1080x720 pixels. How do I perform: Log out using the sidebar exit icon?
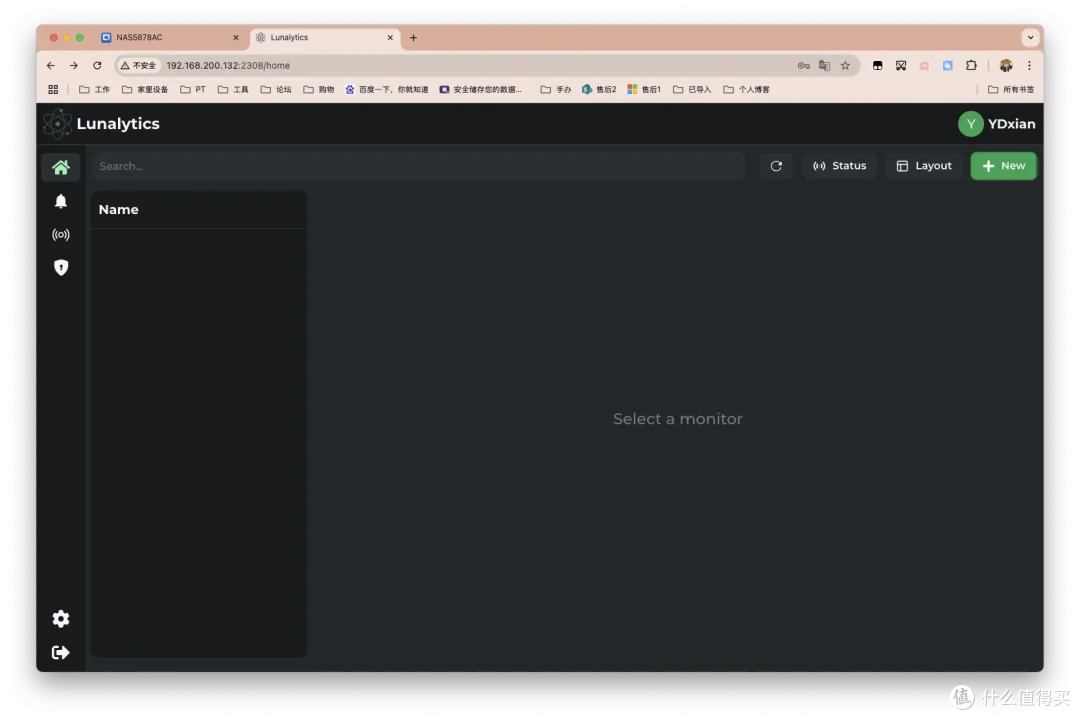[61, 652]
